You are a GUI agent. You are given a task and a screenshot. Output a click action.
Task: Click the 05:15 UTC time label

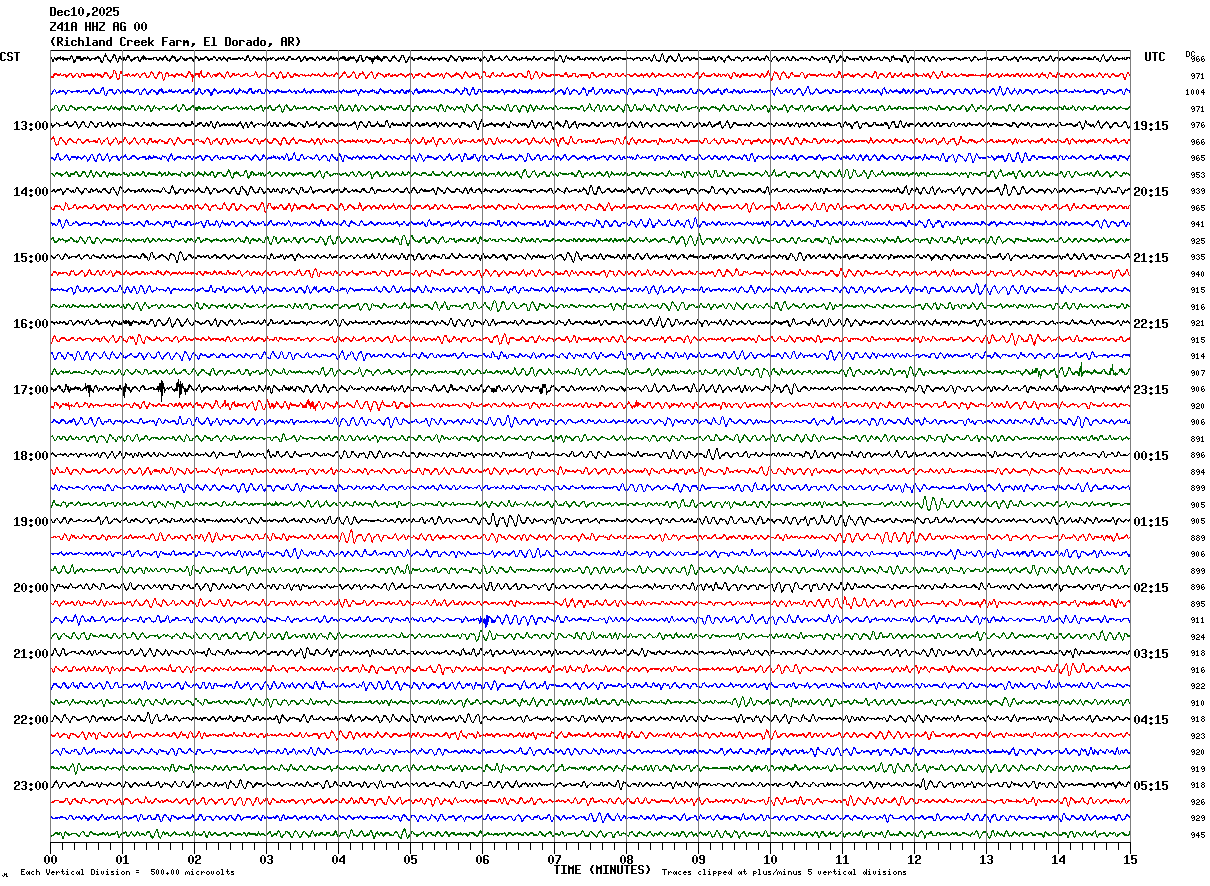1150,786
